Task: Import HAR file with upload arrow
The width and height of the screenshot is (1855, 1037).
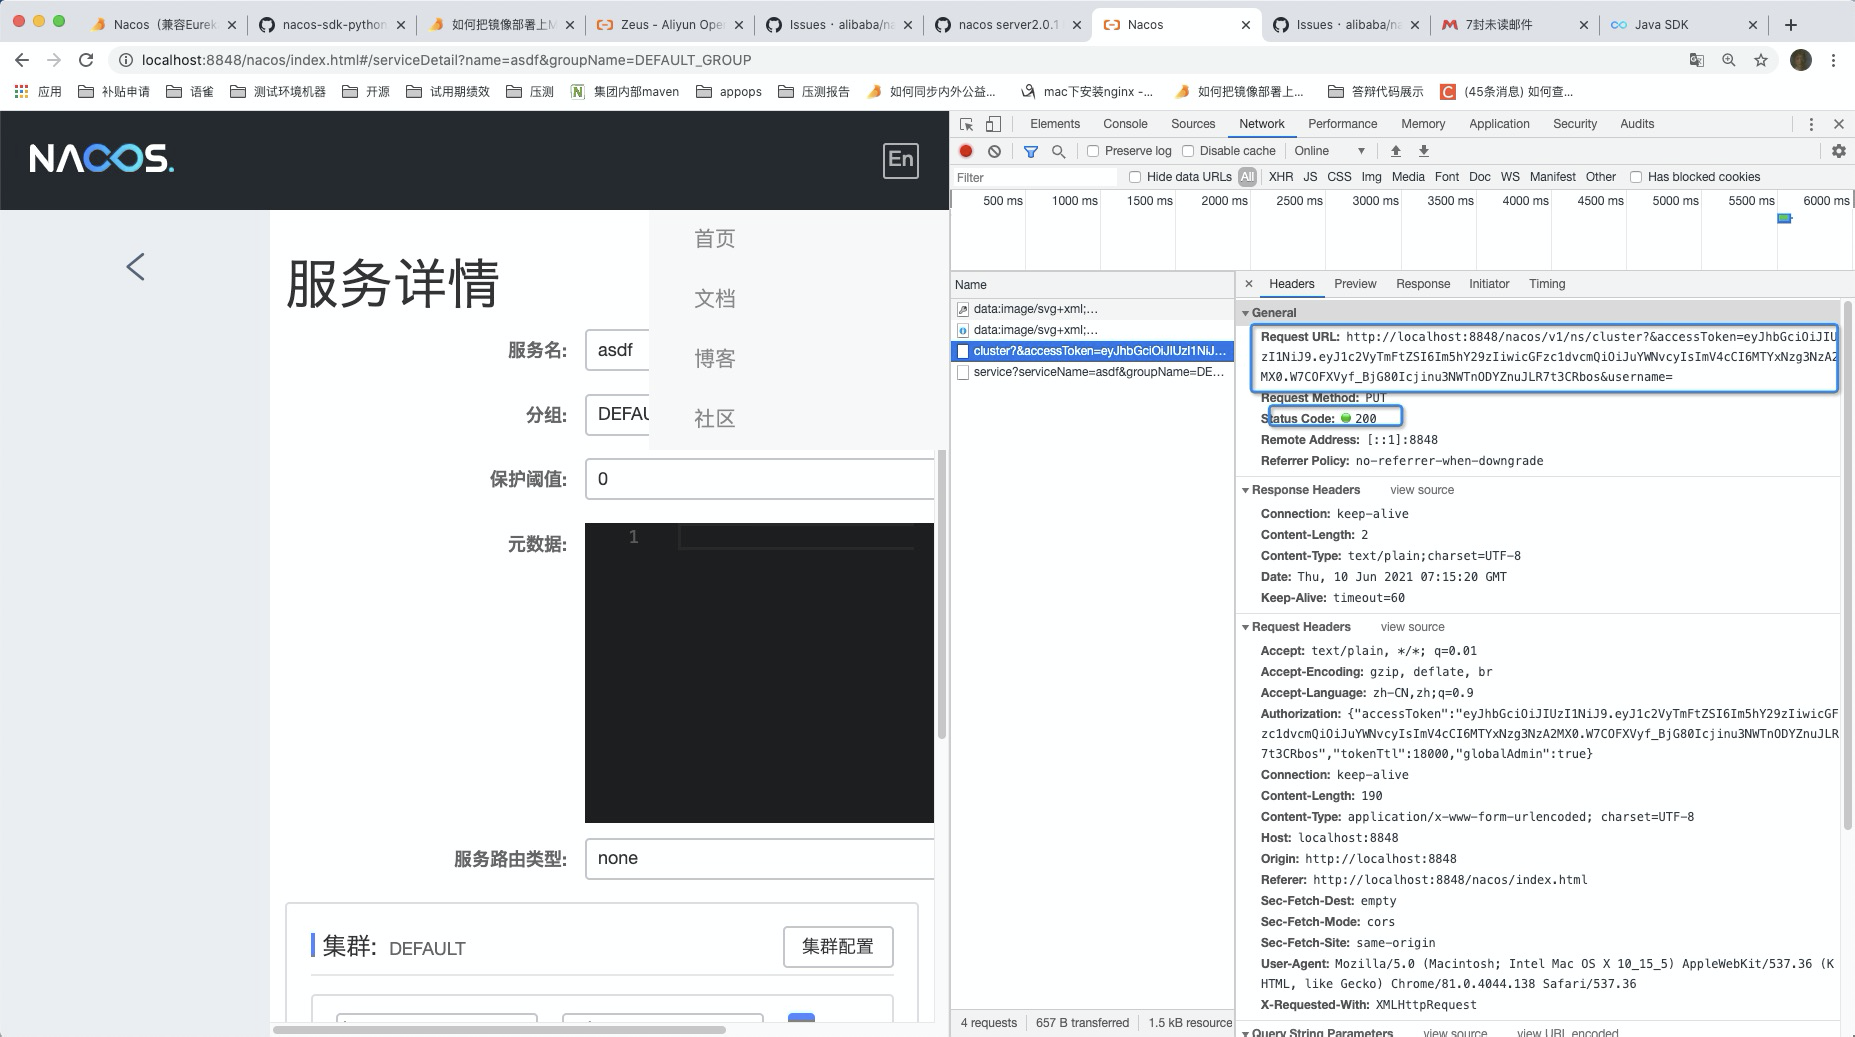Action: [x=1396, y=151]
